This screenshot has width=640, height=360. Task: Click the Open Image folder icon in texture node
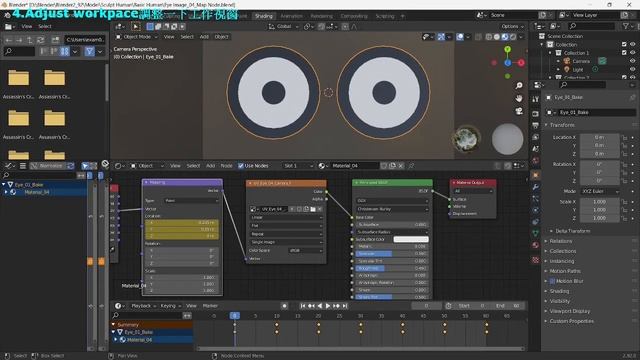pos(313,209)
